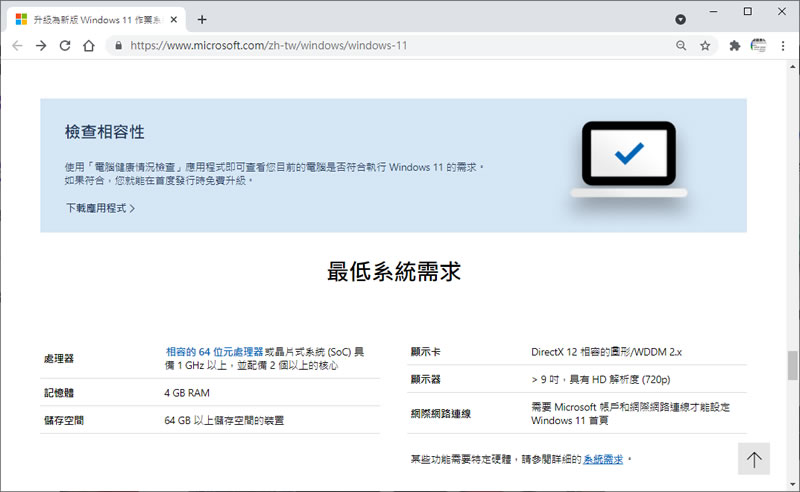The height and width of the screenshot is (492, 800).
Task: Click the vertical scrollbar thumb
Action: [x=792, y=365]
